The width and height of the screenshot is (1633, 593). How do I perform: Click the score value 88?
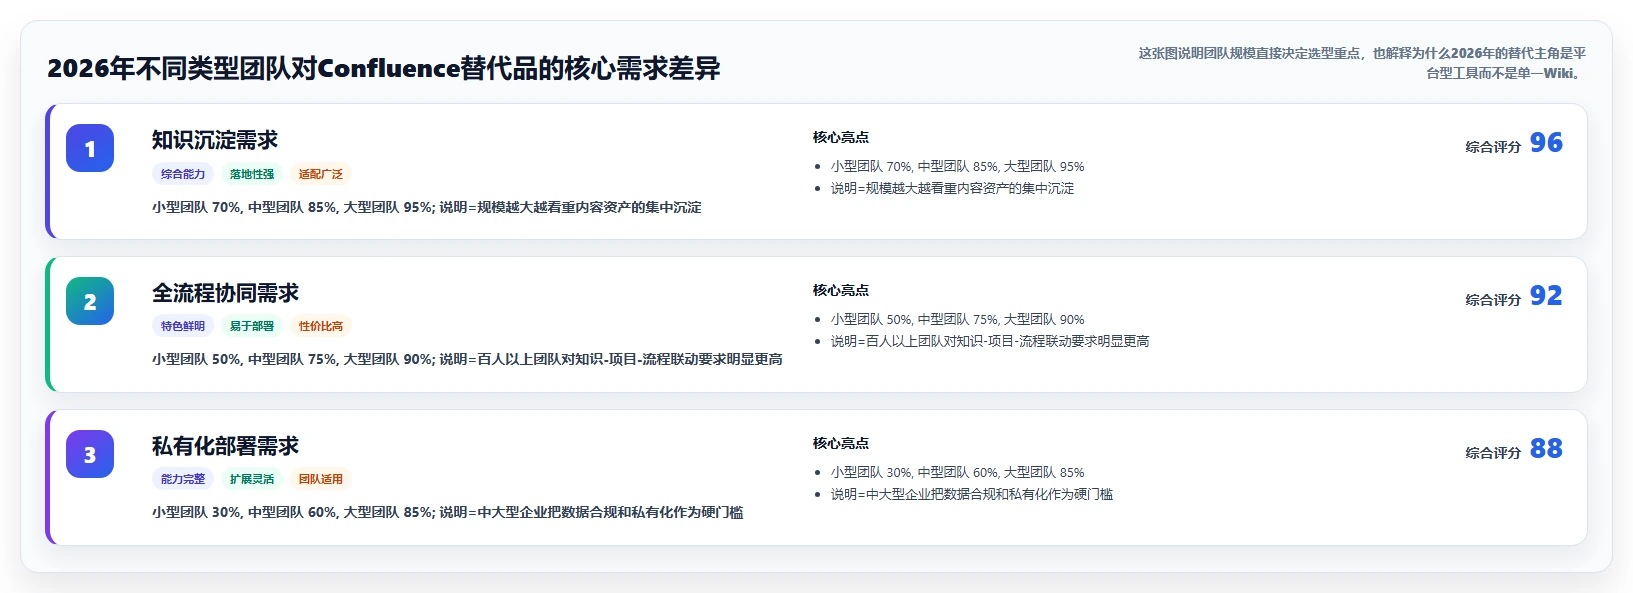pos(1546,449)
